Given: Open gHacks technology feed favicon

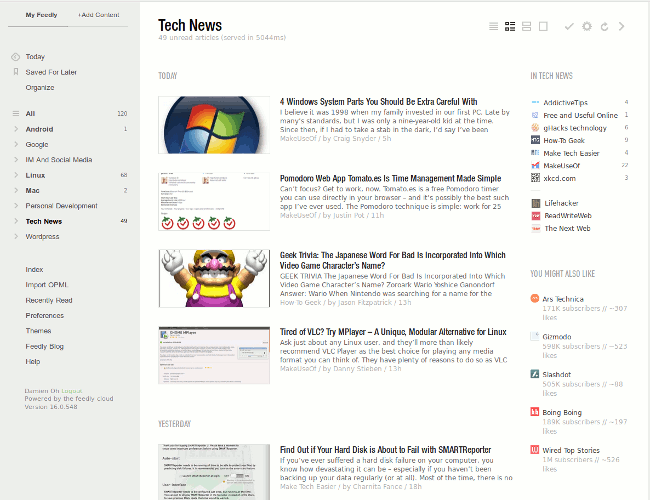Looking at the screenshot, I should [x=535, y=127].
